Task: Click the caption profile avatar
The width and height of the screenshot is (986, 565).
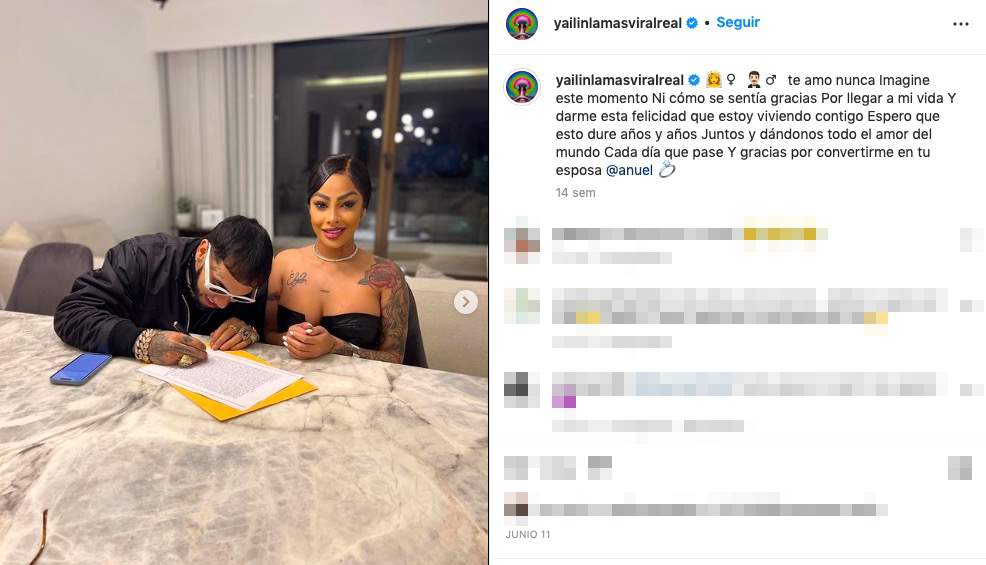Action: [x=522, y=86]
